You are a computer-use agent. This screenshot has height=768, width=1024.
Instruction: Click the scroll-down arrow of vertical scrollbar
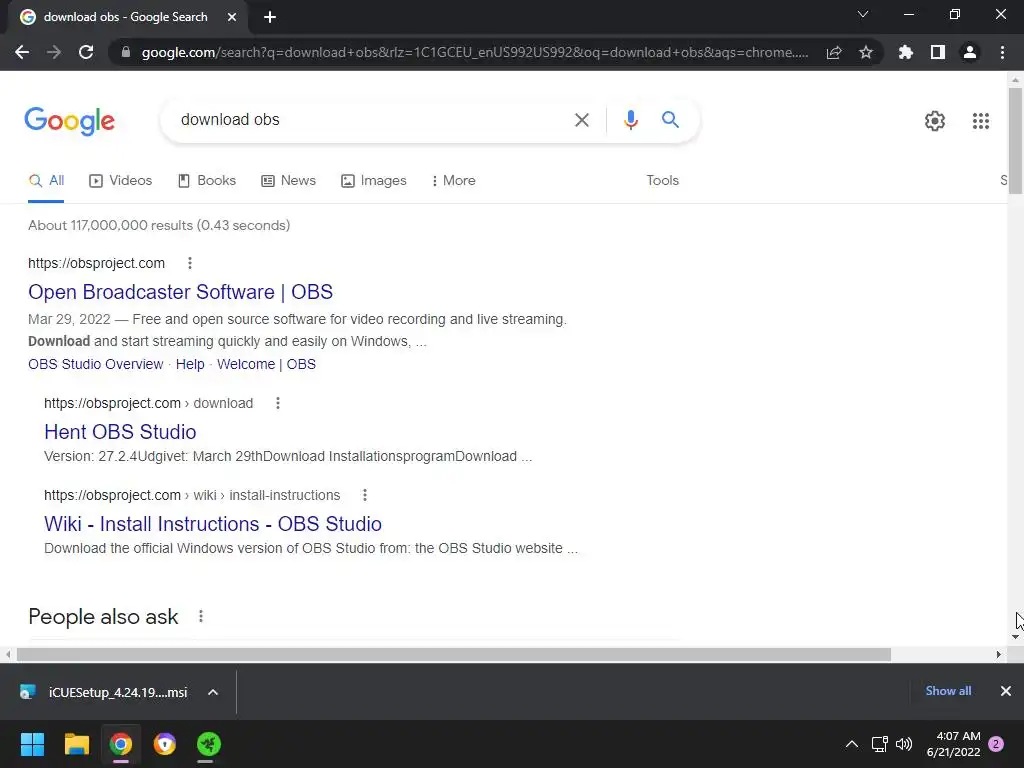point(1015,637)
